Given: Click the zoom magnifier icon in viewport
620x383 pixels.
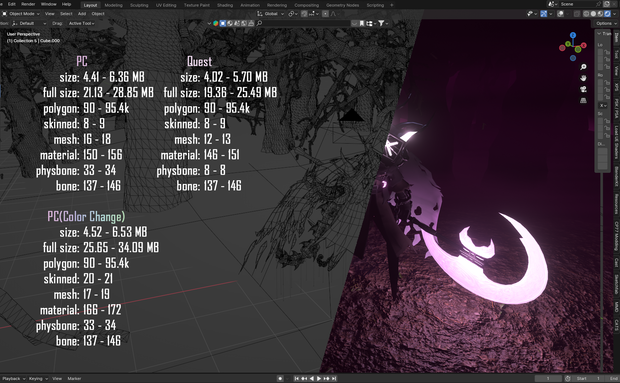Looking at the screenshot, I should 583,67.
